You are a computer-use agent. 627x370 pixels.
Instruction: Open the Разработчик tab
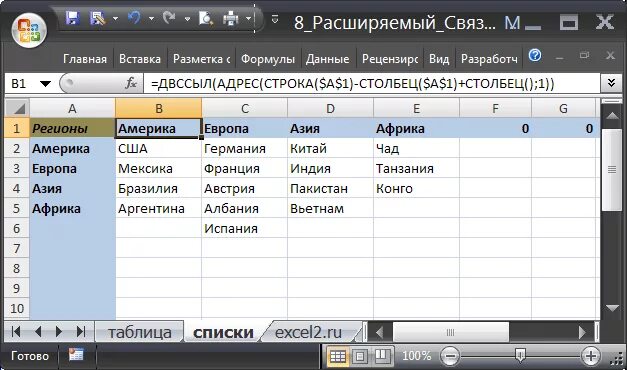pos(489,59)
